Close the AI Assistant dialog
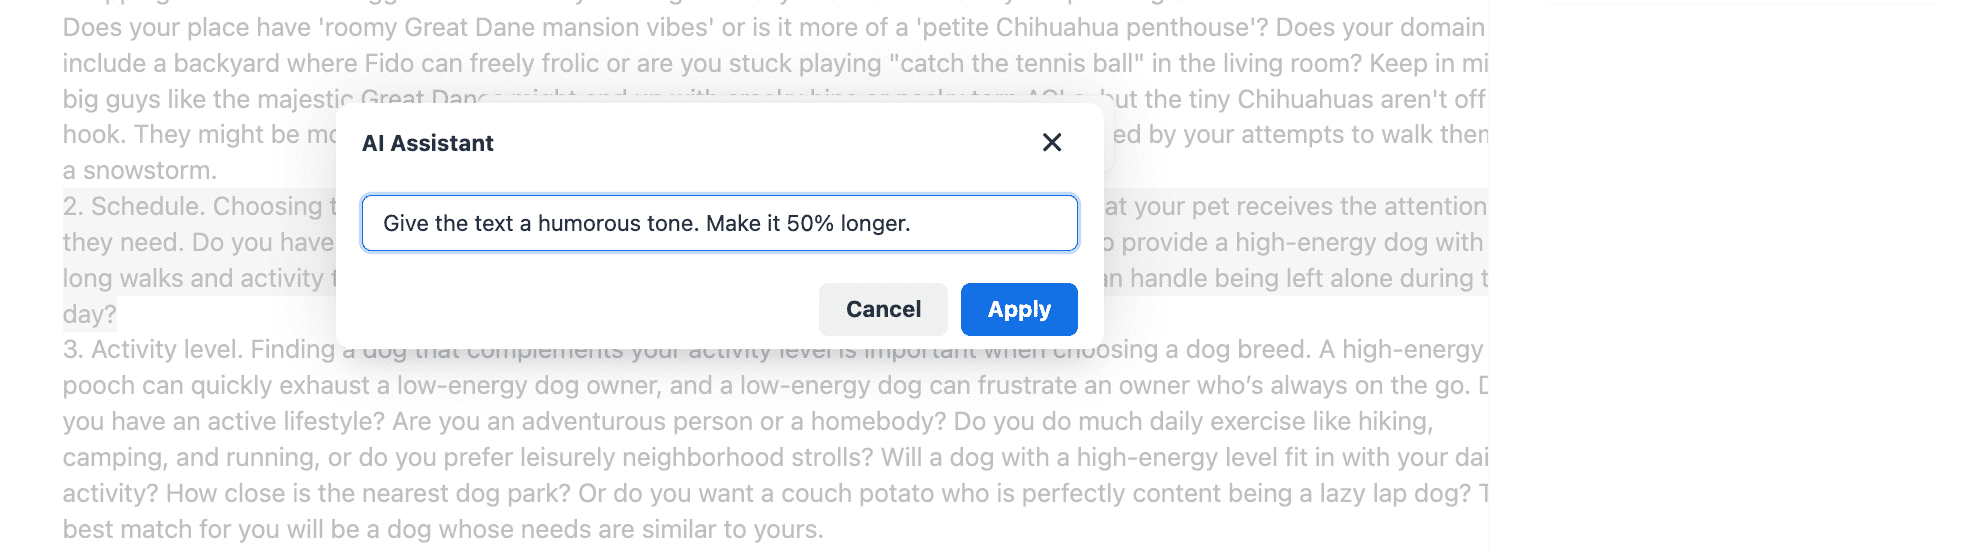1976x550 pixels. [x=1051, y=143]
